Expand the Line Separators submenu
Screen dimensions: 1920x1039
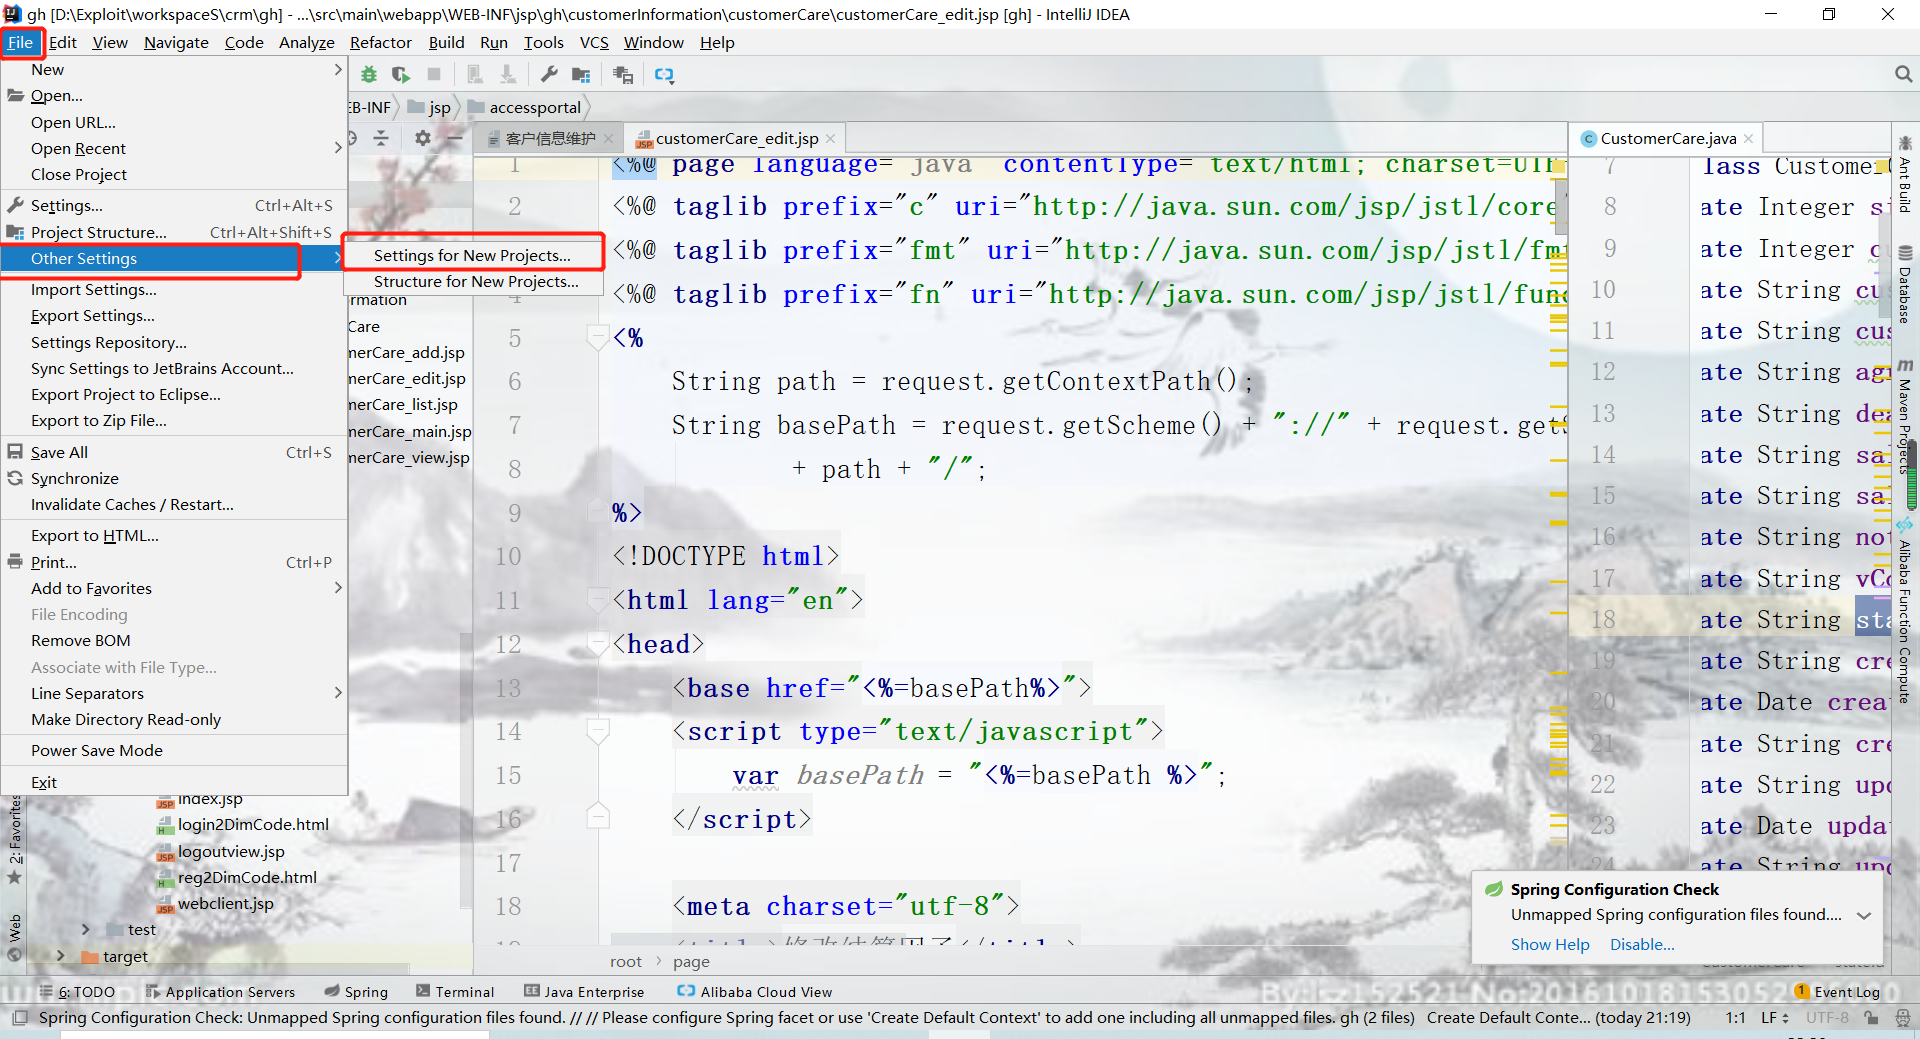[x=174, y=693]
